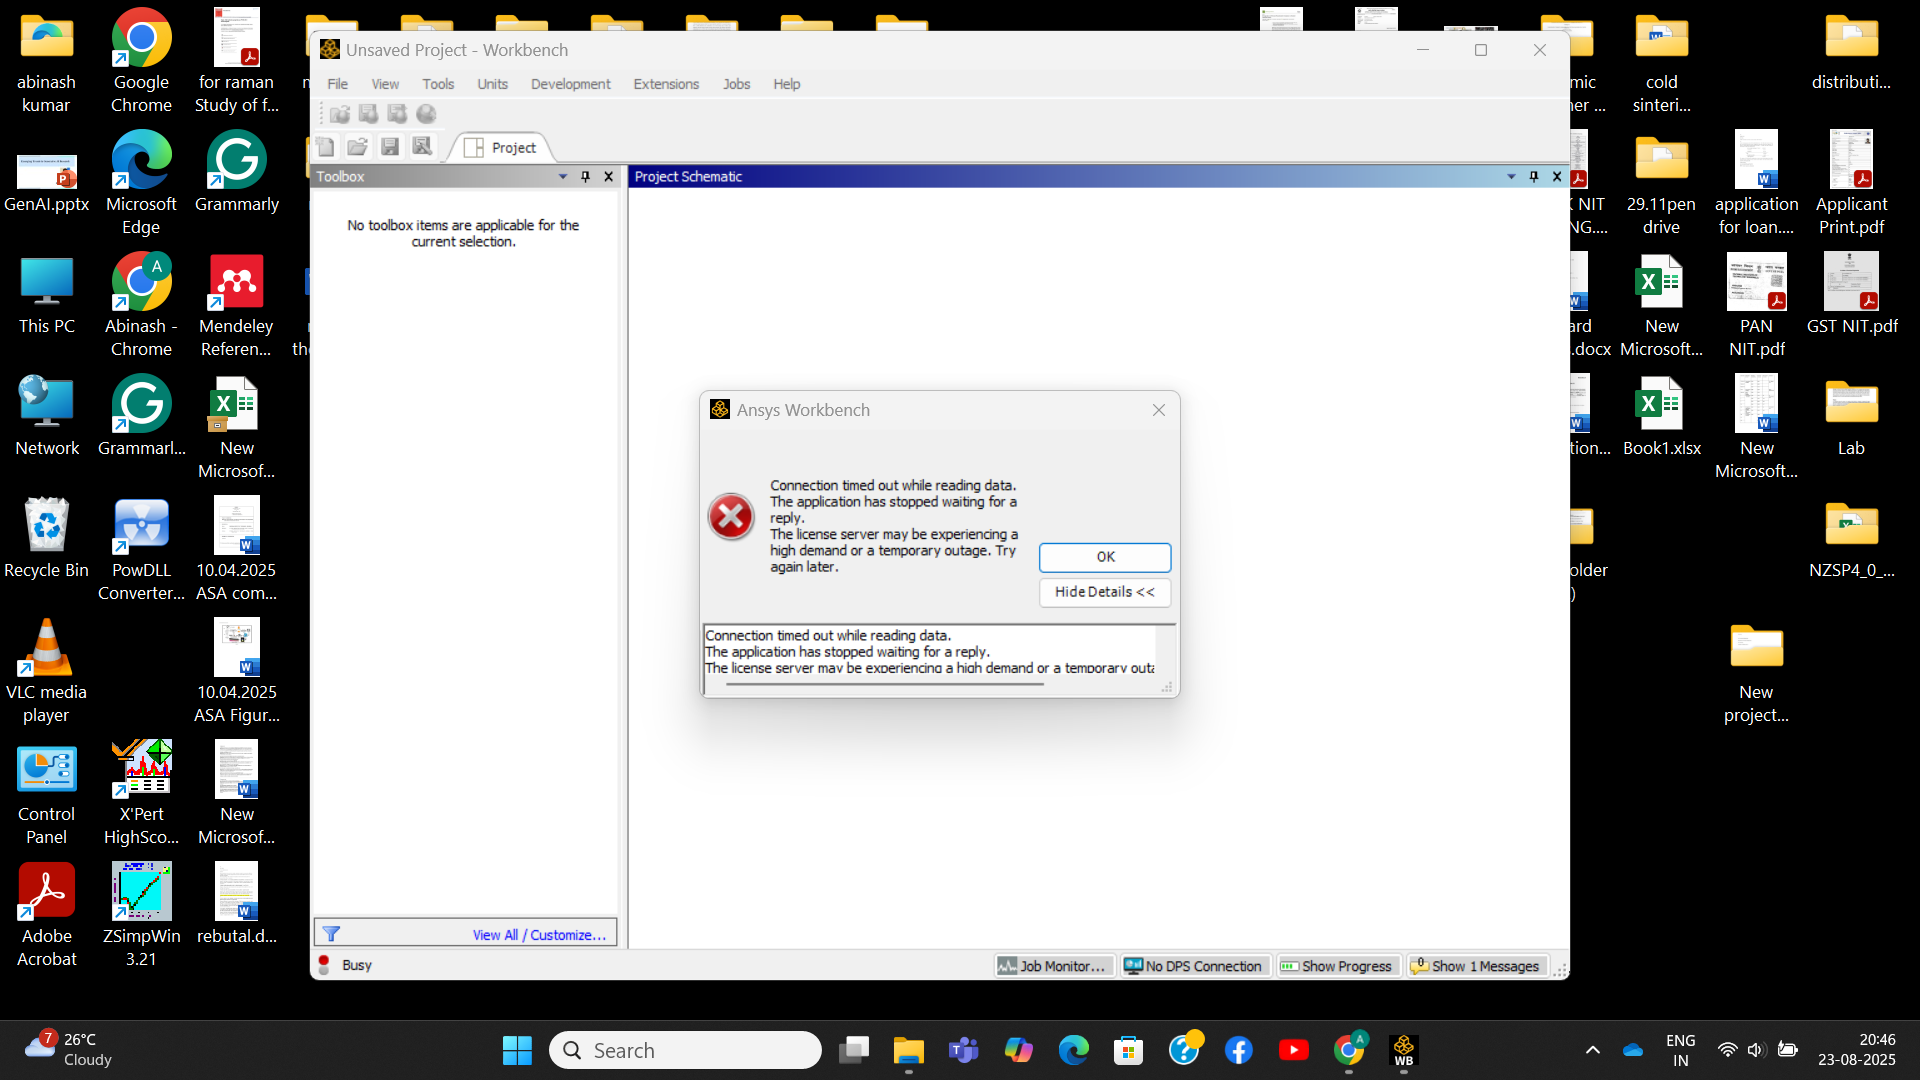Image resolution: width=1920 pixels, height=1080 pixels.
Task: Open the Units menu
Action: [492, 84]
